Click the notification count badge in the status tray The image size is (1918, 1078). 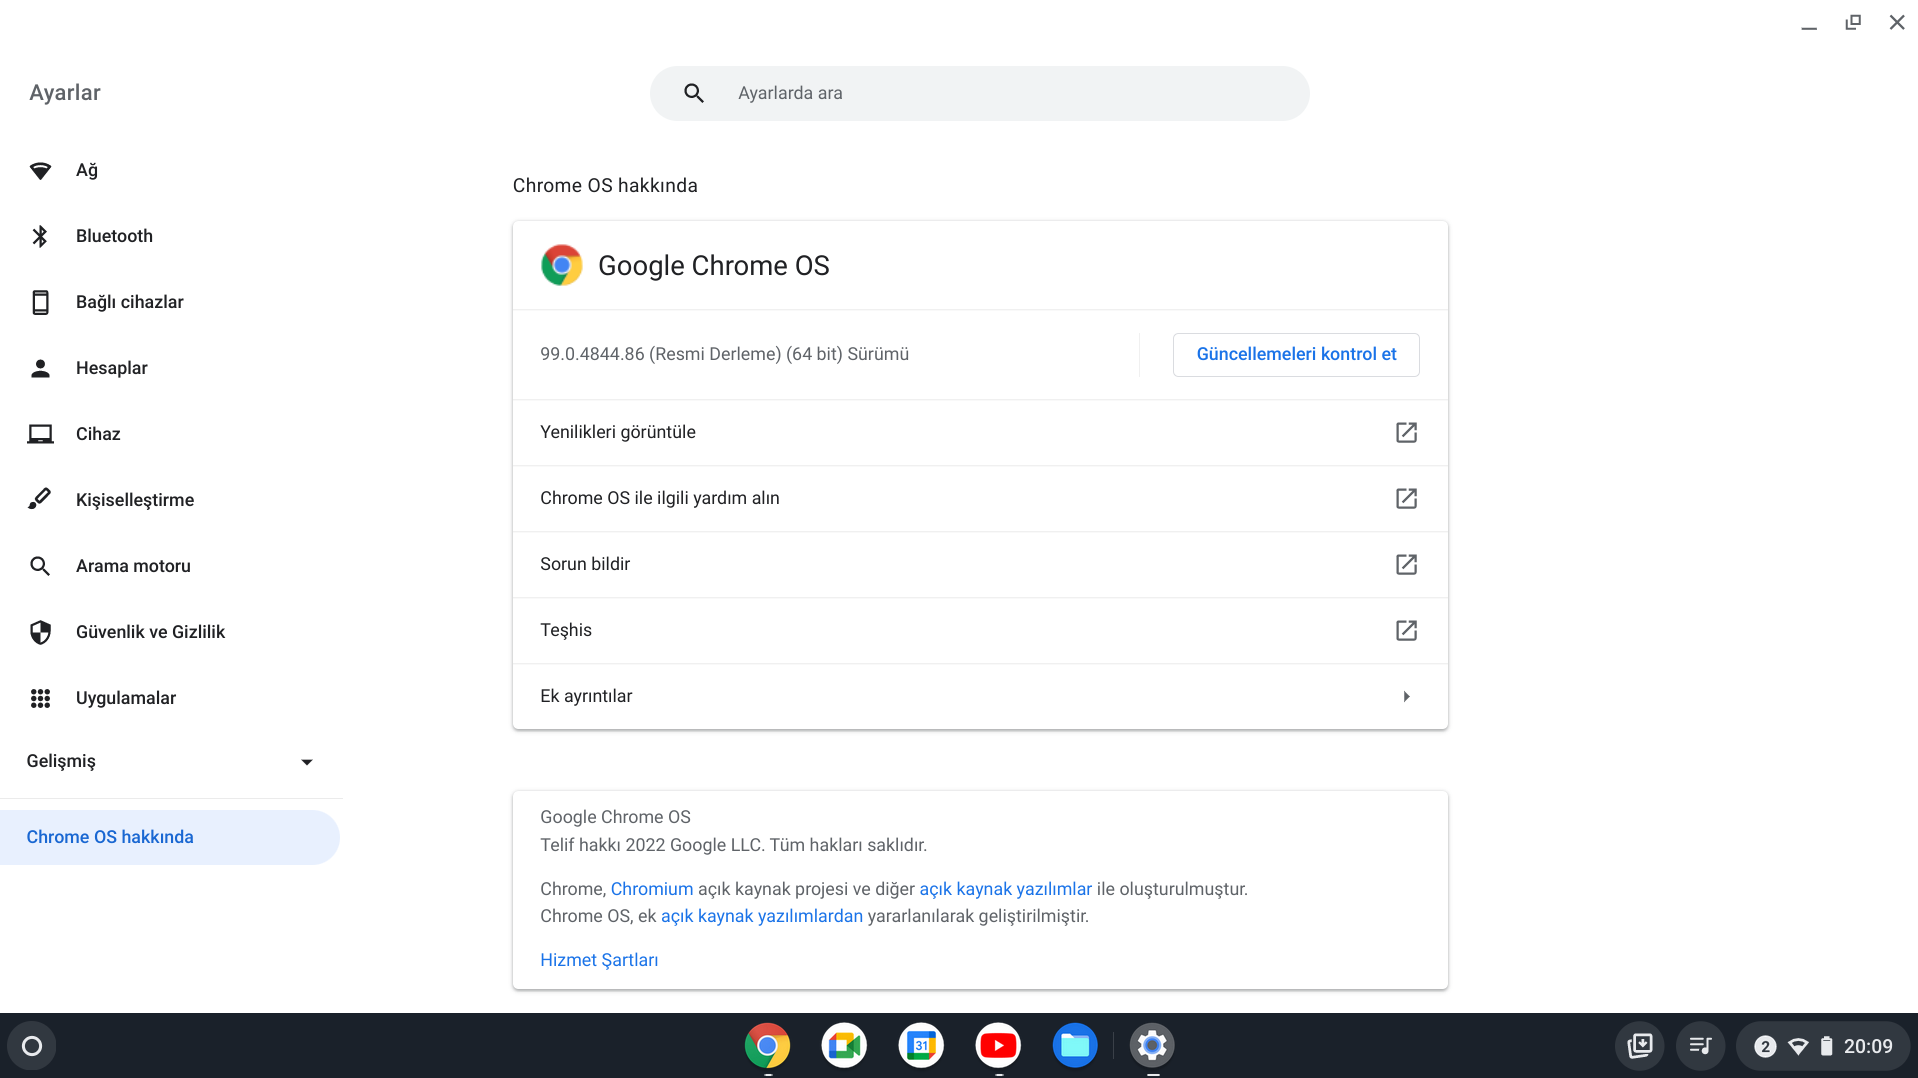1765,1046
